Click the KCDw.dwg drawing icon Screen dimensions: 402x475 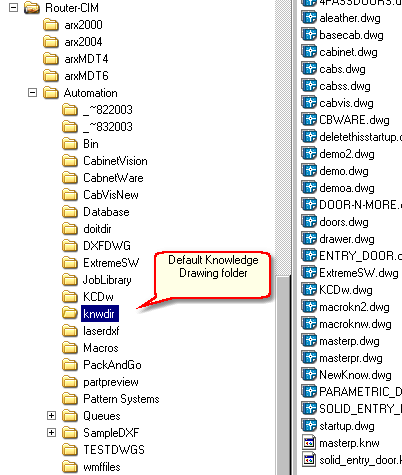pyautogui.click(x=309, y=289)
